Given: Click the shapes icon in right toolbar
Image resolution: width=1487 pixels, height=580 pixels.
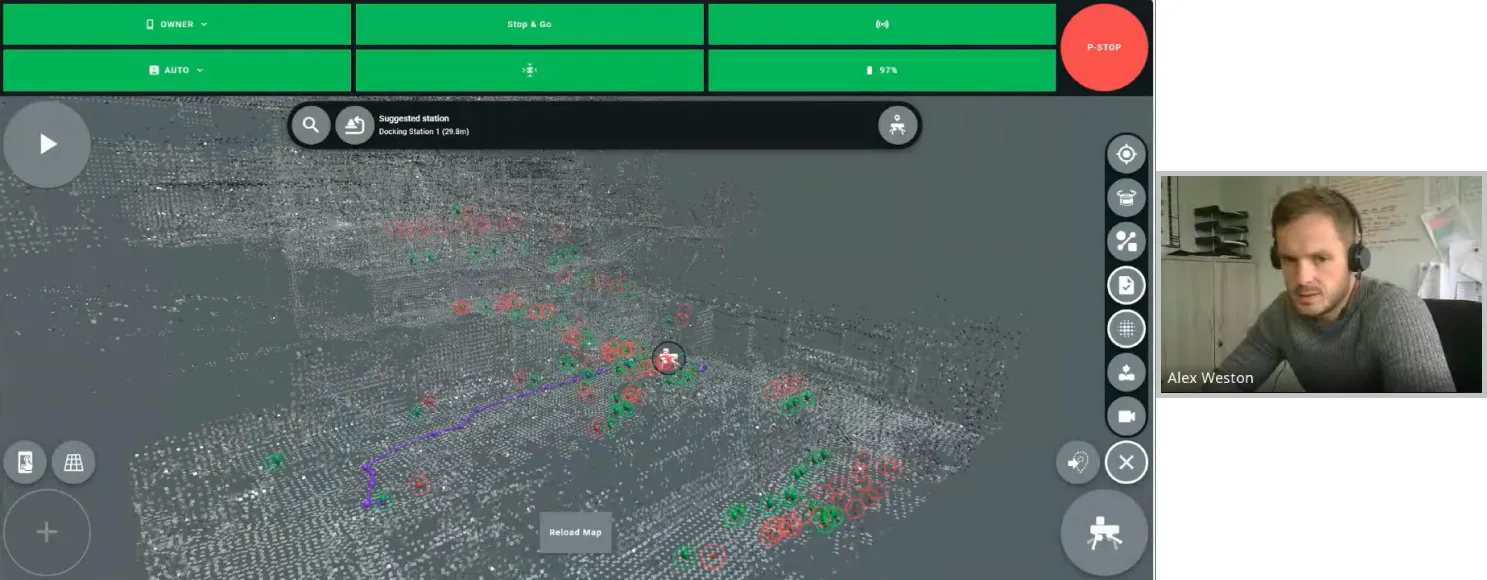Looking at the screenshot, I should click(1126, 241).
